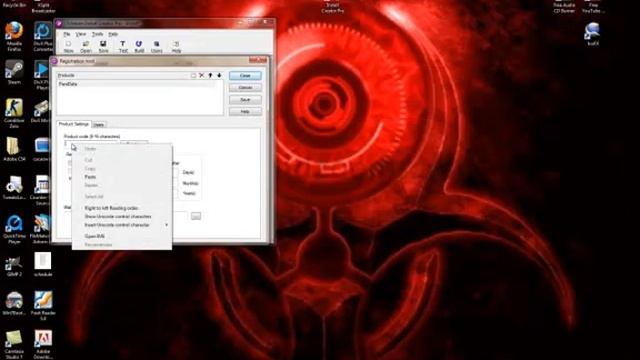Open the File menu
The height and width of the screenshot is (360, 640).
click(x=67, y=34)
